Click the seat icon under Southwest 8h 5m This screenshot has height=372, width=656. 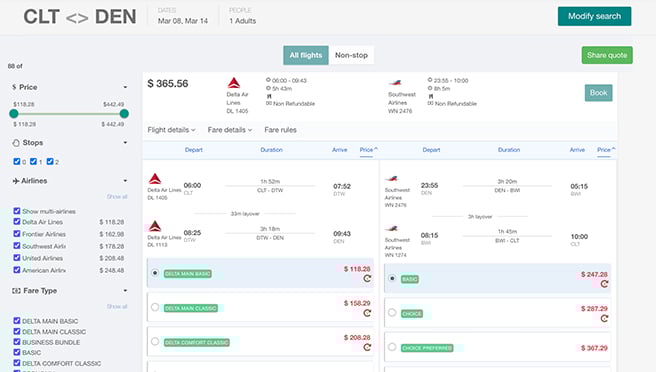[x=430, y=96]
